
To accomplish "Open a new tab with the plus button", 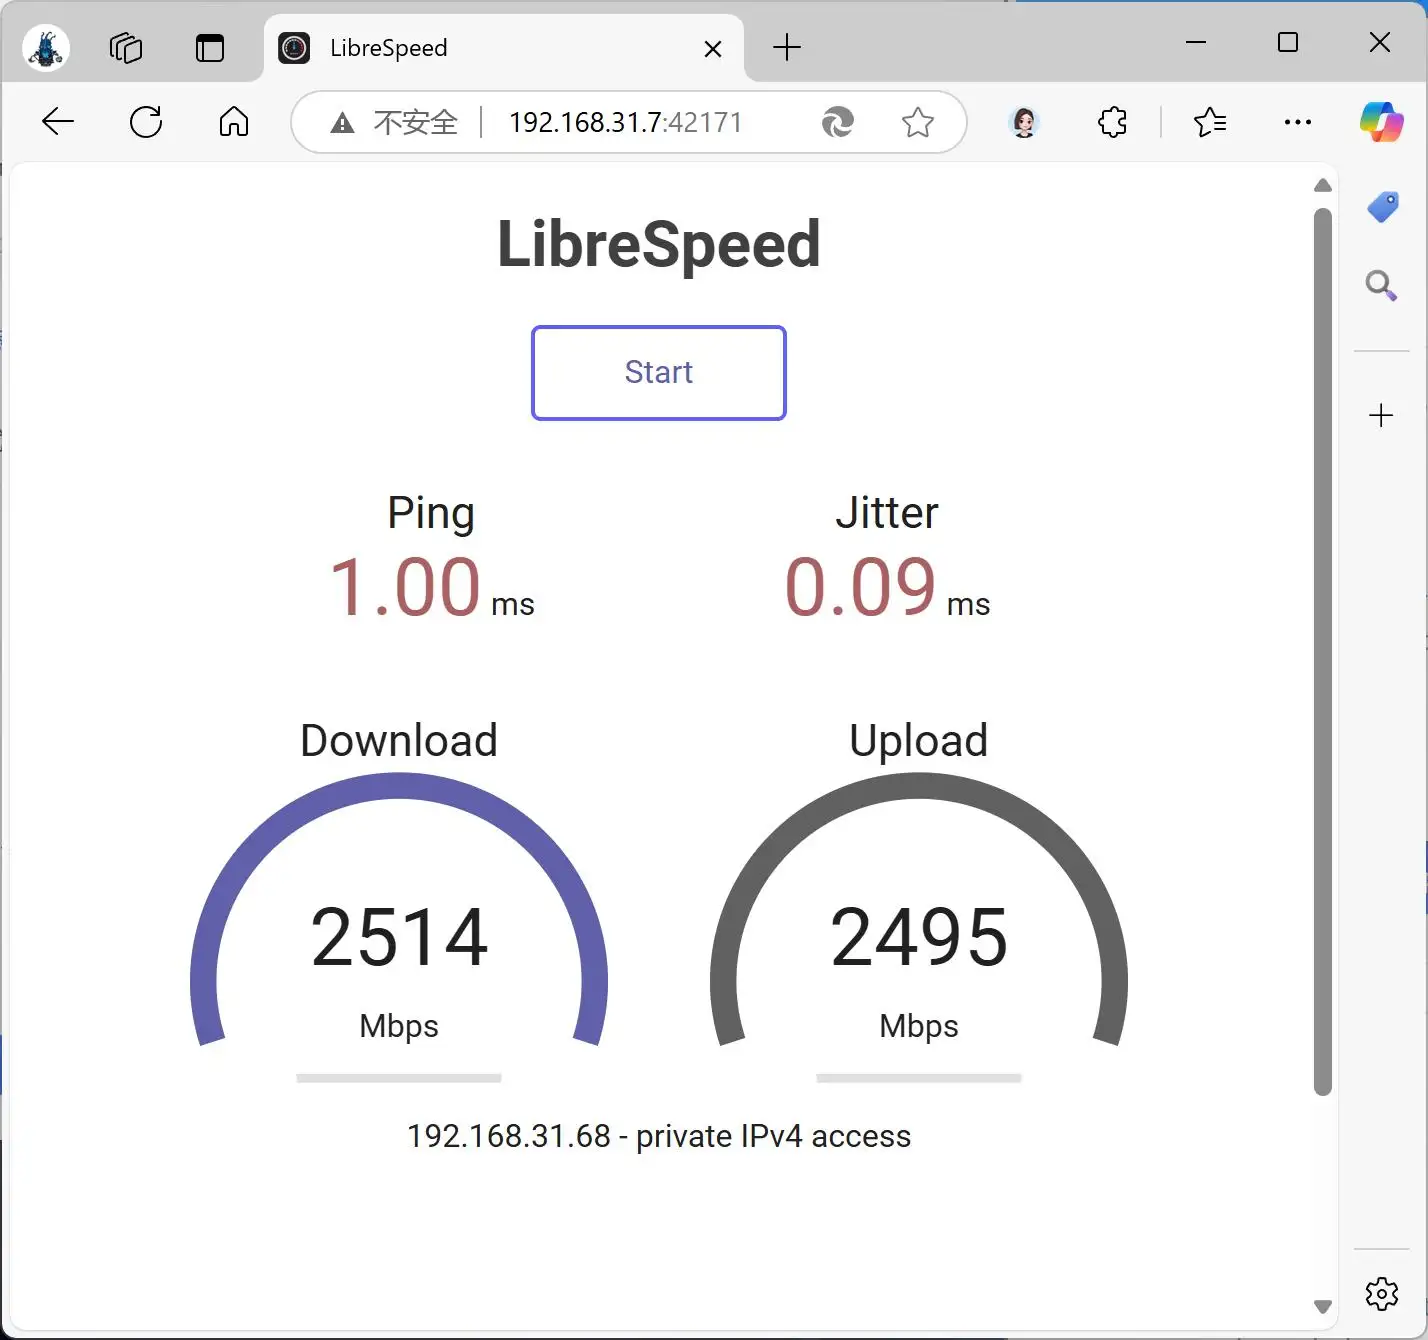I will pyautogui.click(x=787, y=47).
